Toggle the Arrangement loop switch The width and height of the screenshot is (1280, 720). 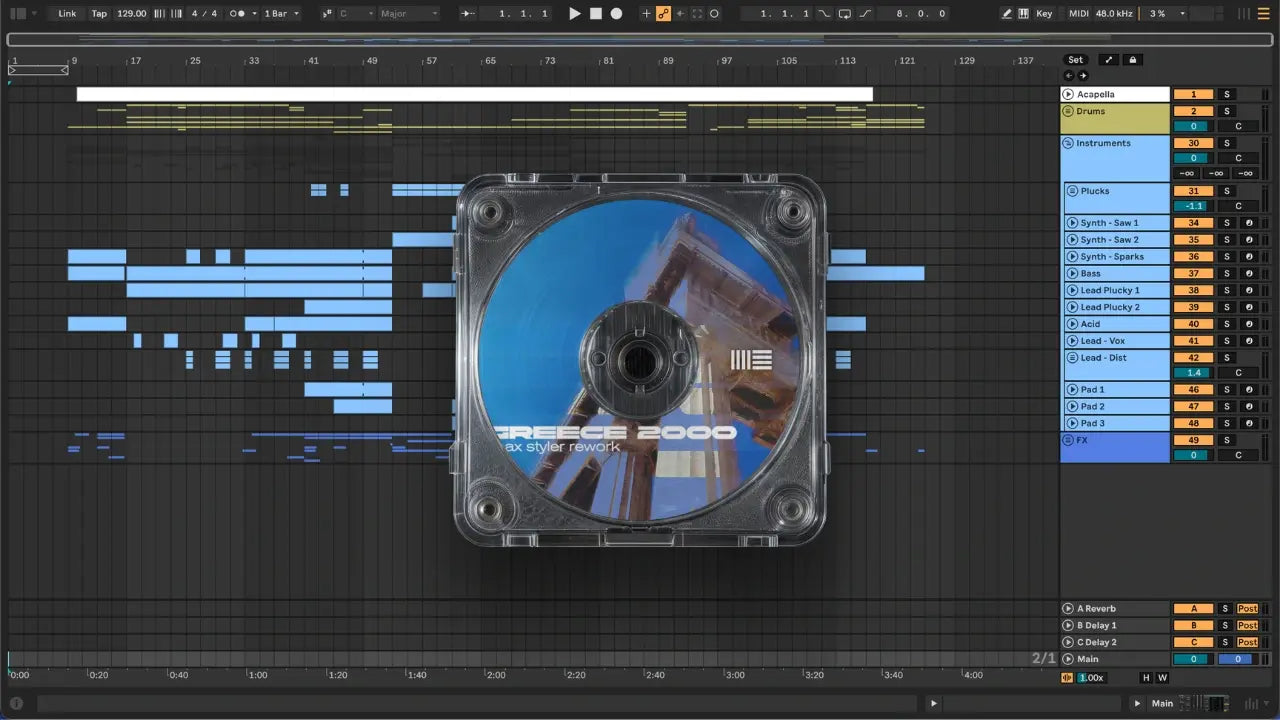845,14
